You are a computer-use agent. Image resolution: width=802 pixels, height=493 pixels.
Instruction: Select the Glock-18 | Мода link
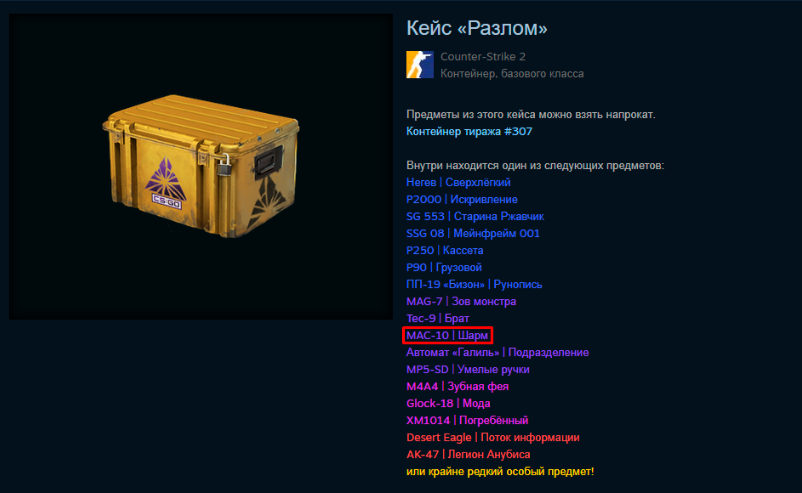pyautogui.click(x=448, y=403)
